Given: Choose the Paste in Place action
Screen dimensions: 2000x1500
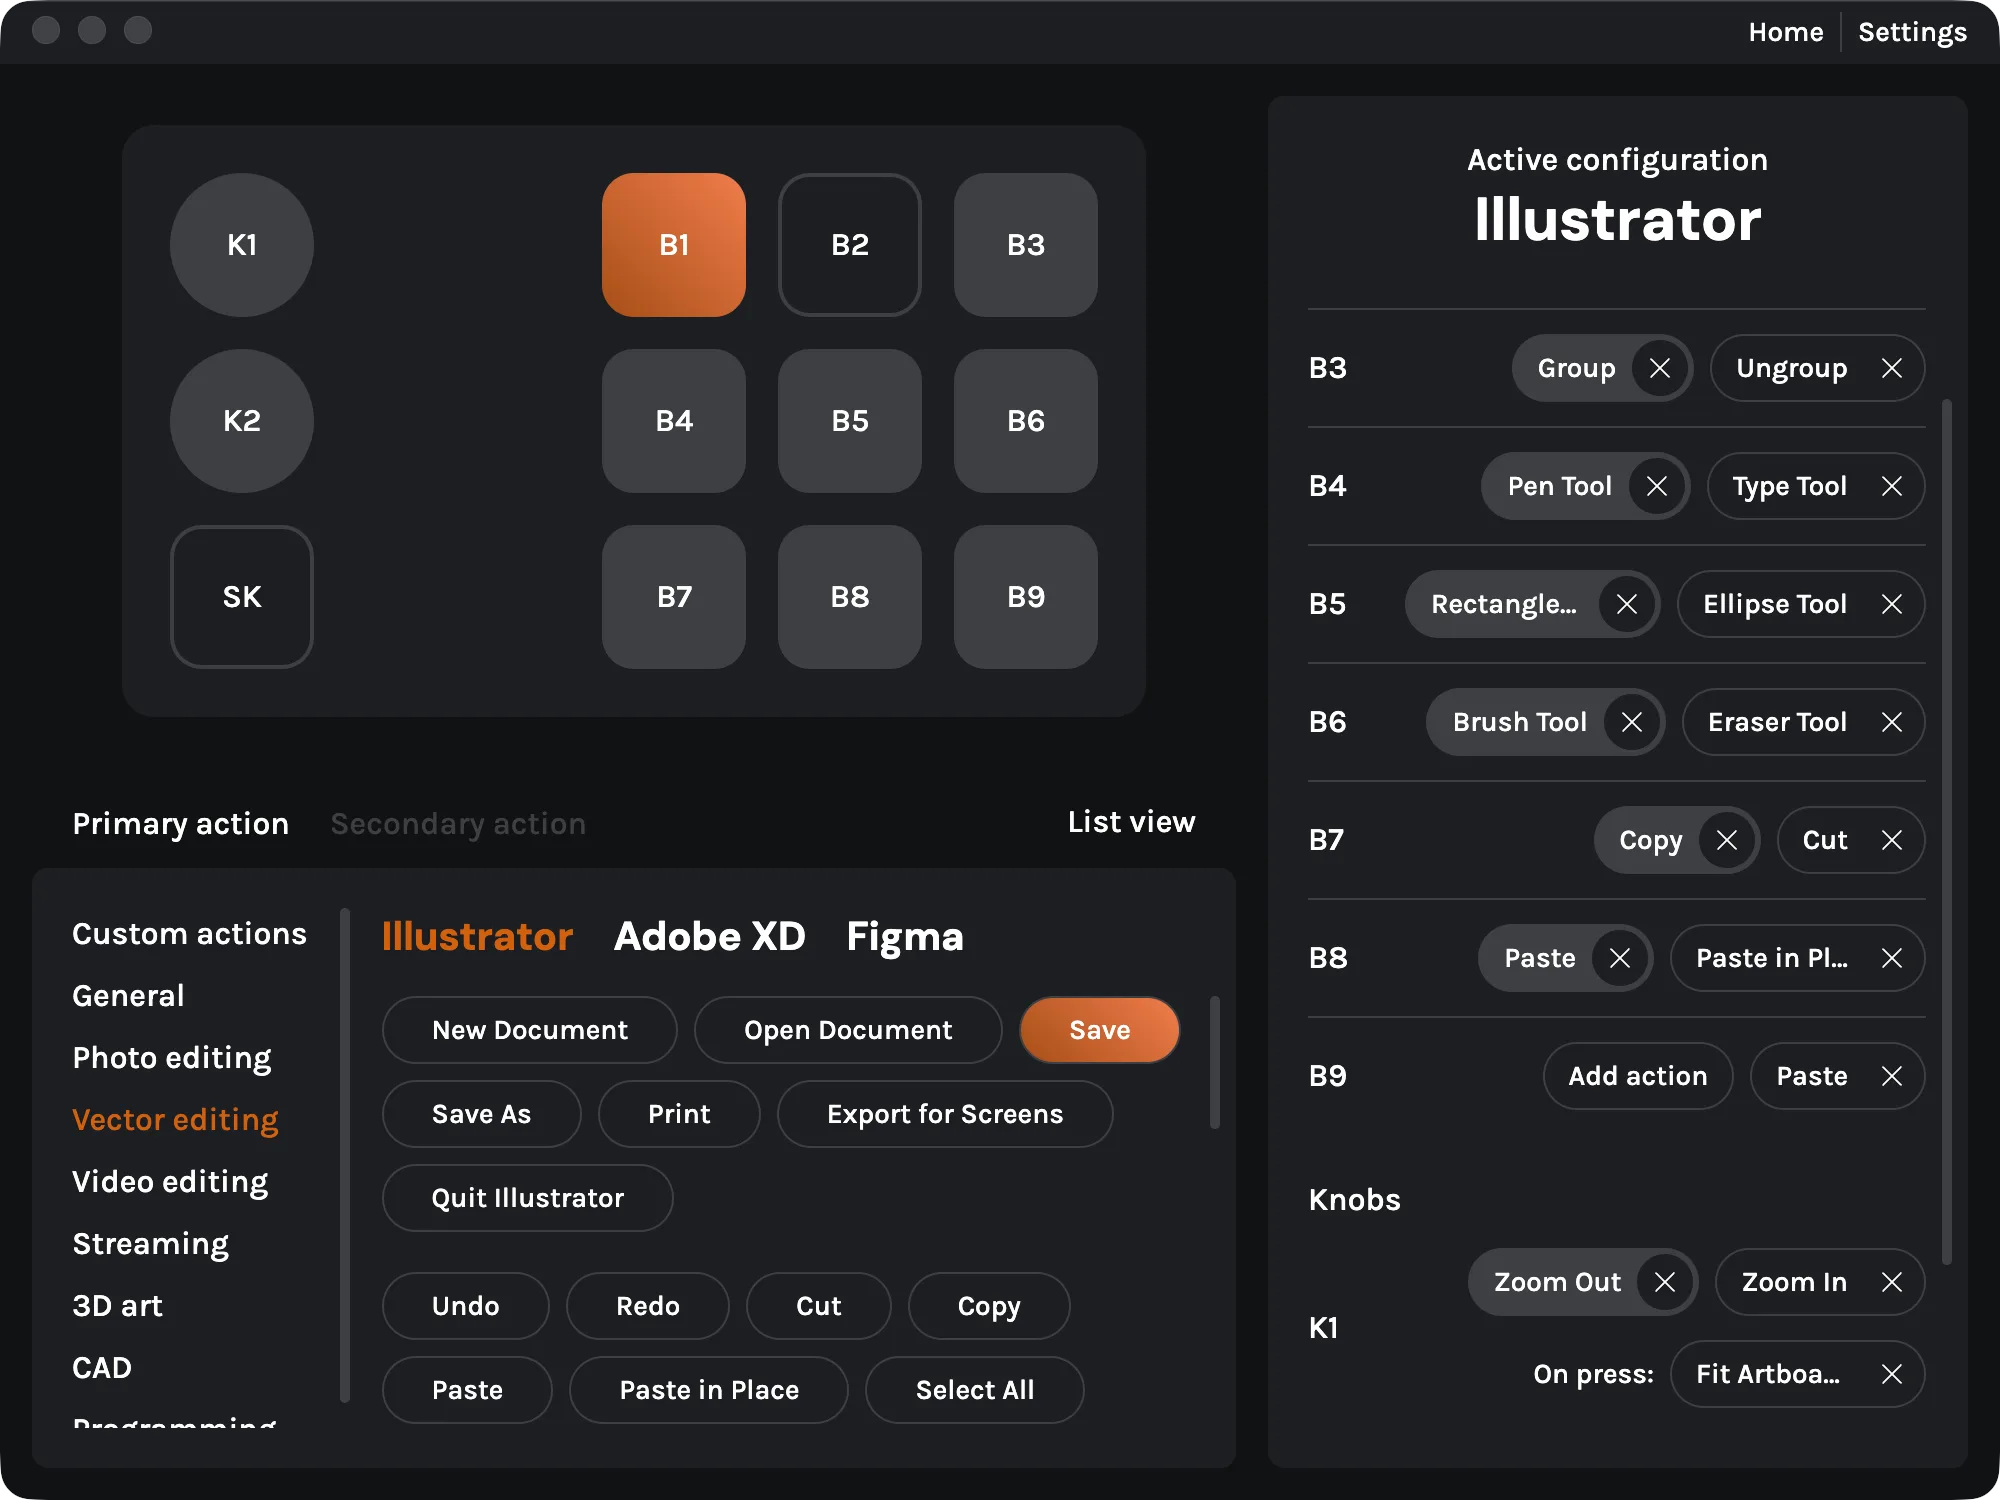Looking at the screenshot, I should pyautogui.click(x=709, y=1390).
